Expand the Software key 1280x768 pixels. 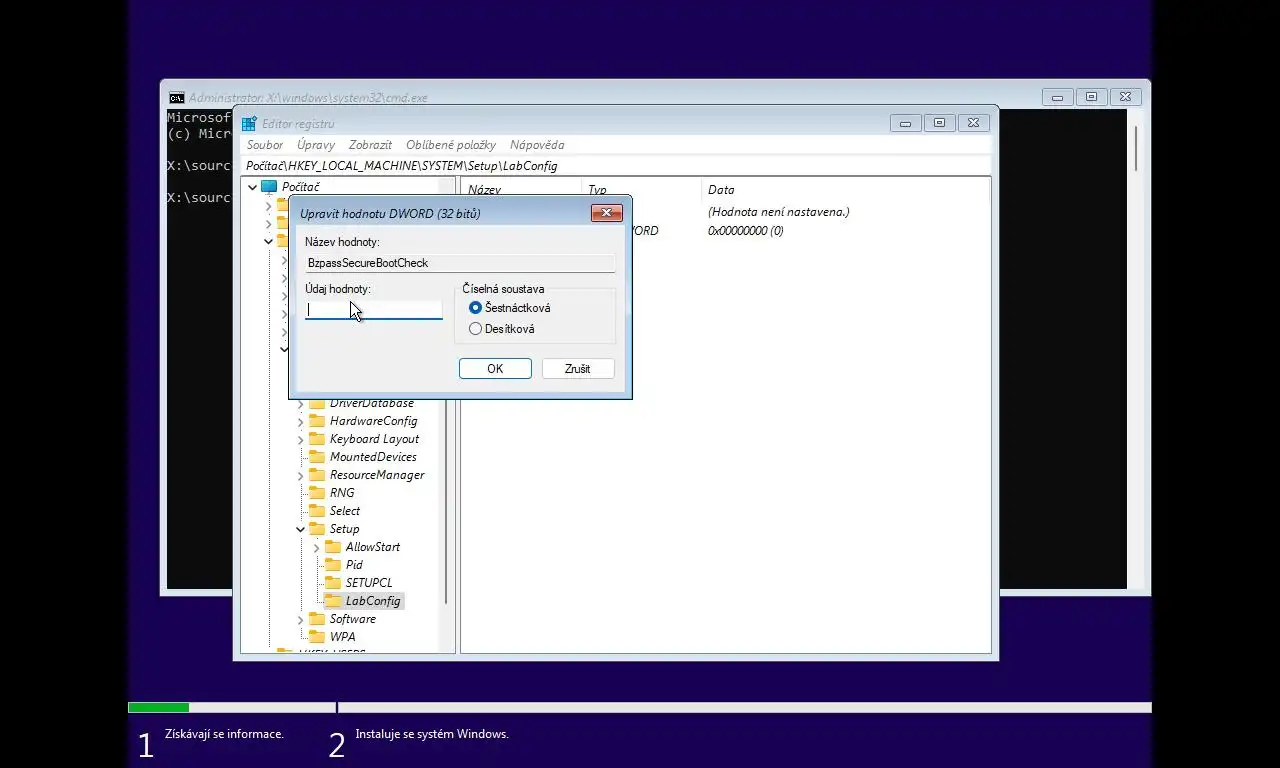pyautogui.click(x=300, y=620)
